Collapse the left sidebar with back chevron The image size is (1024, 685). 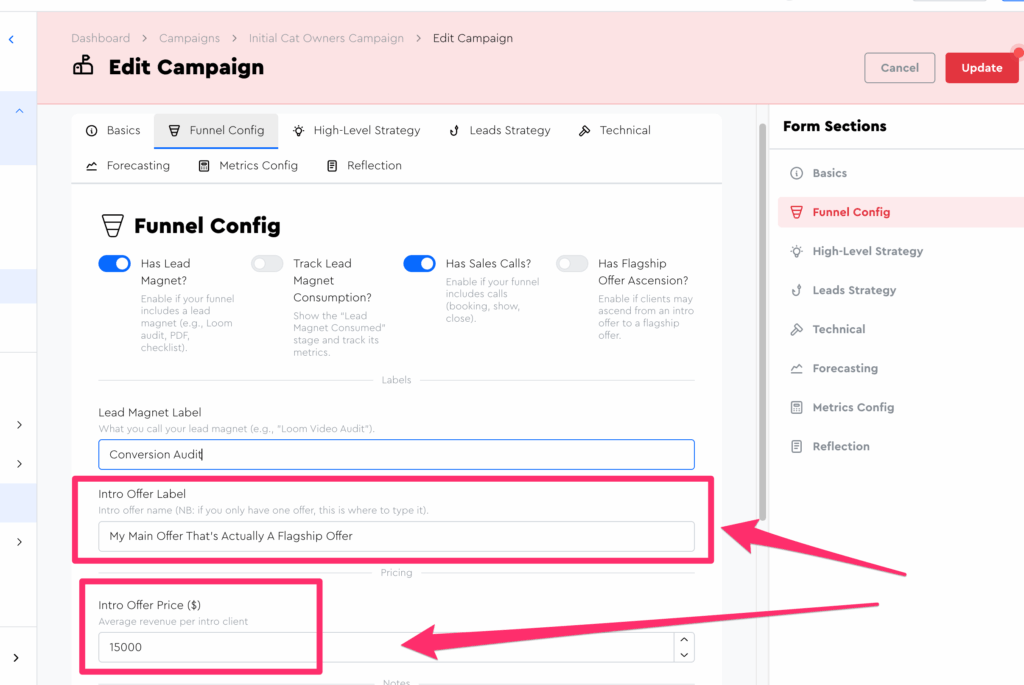pos(11,40)
